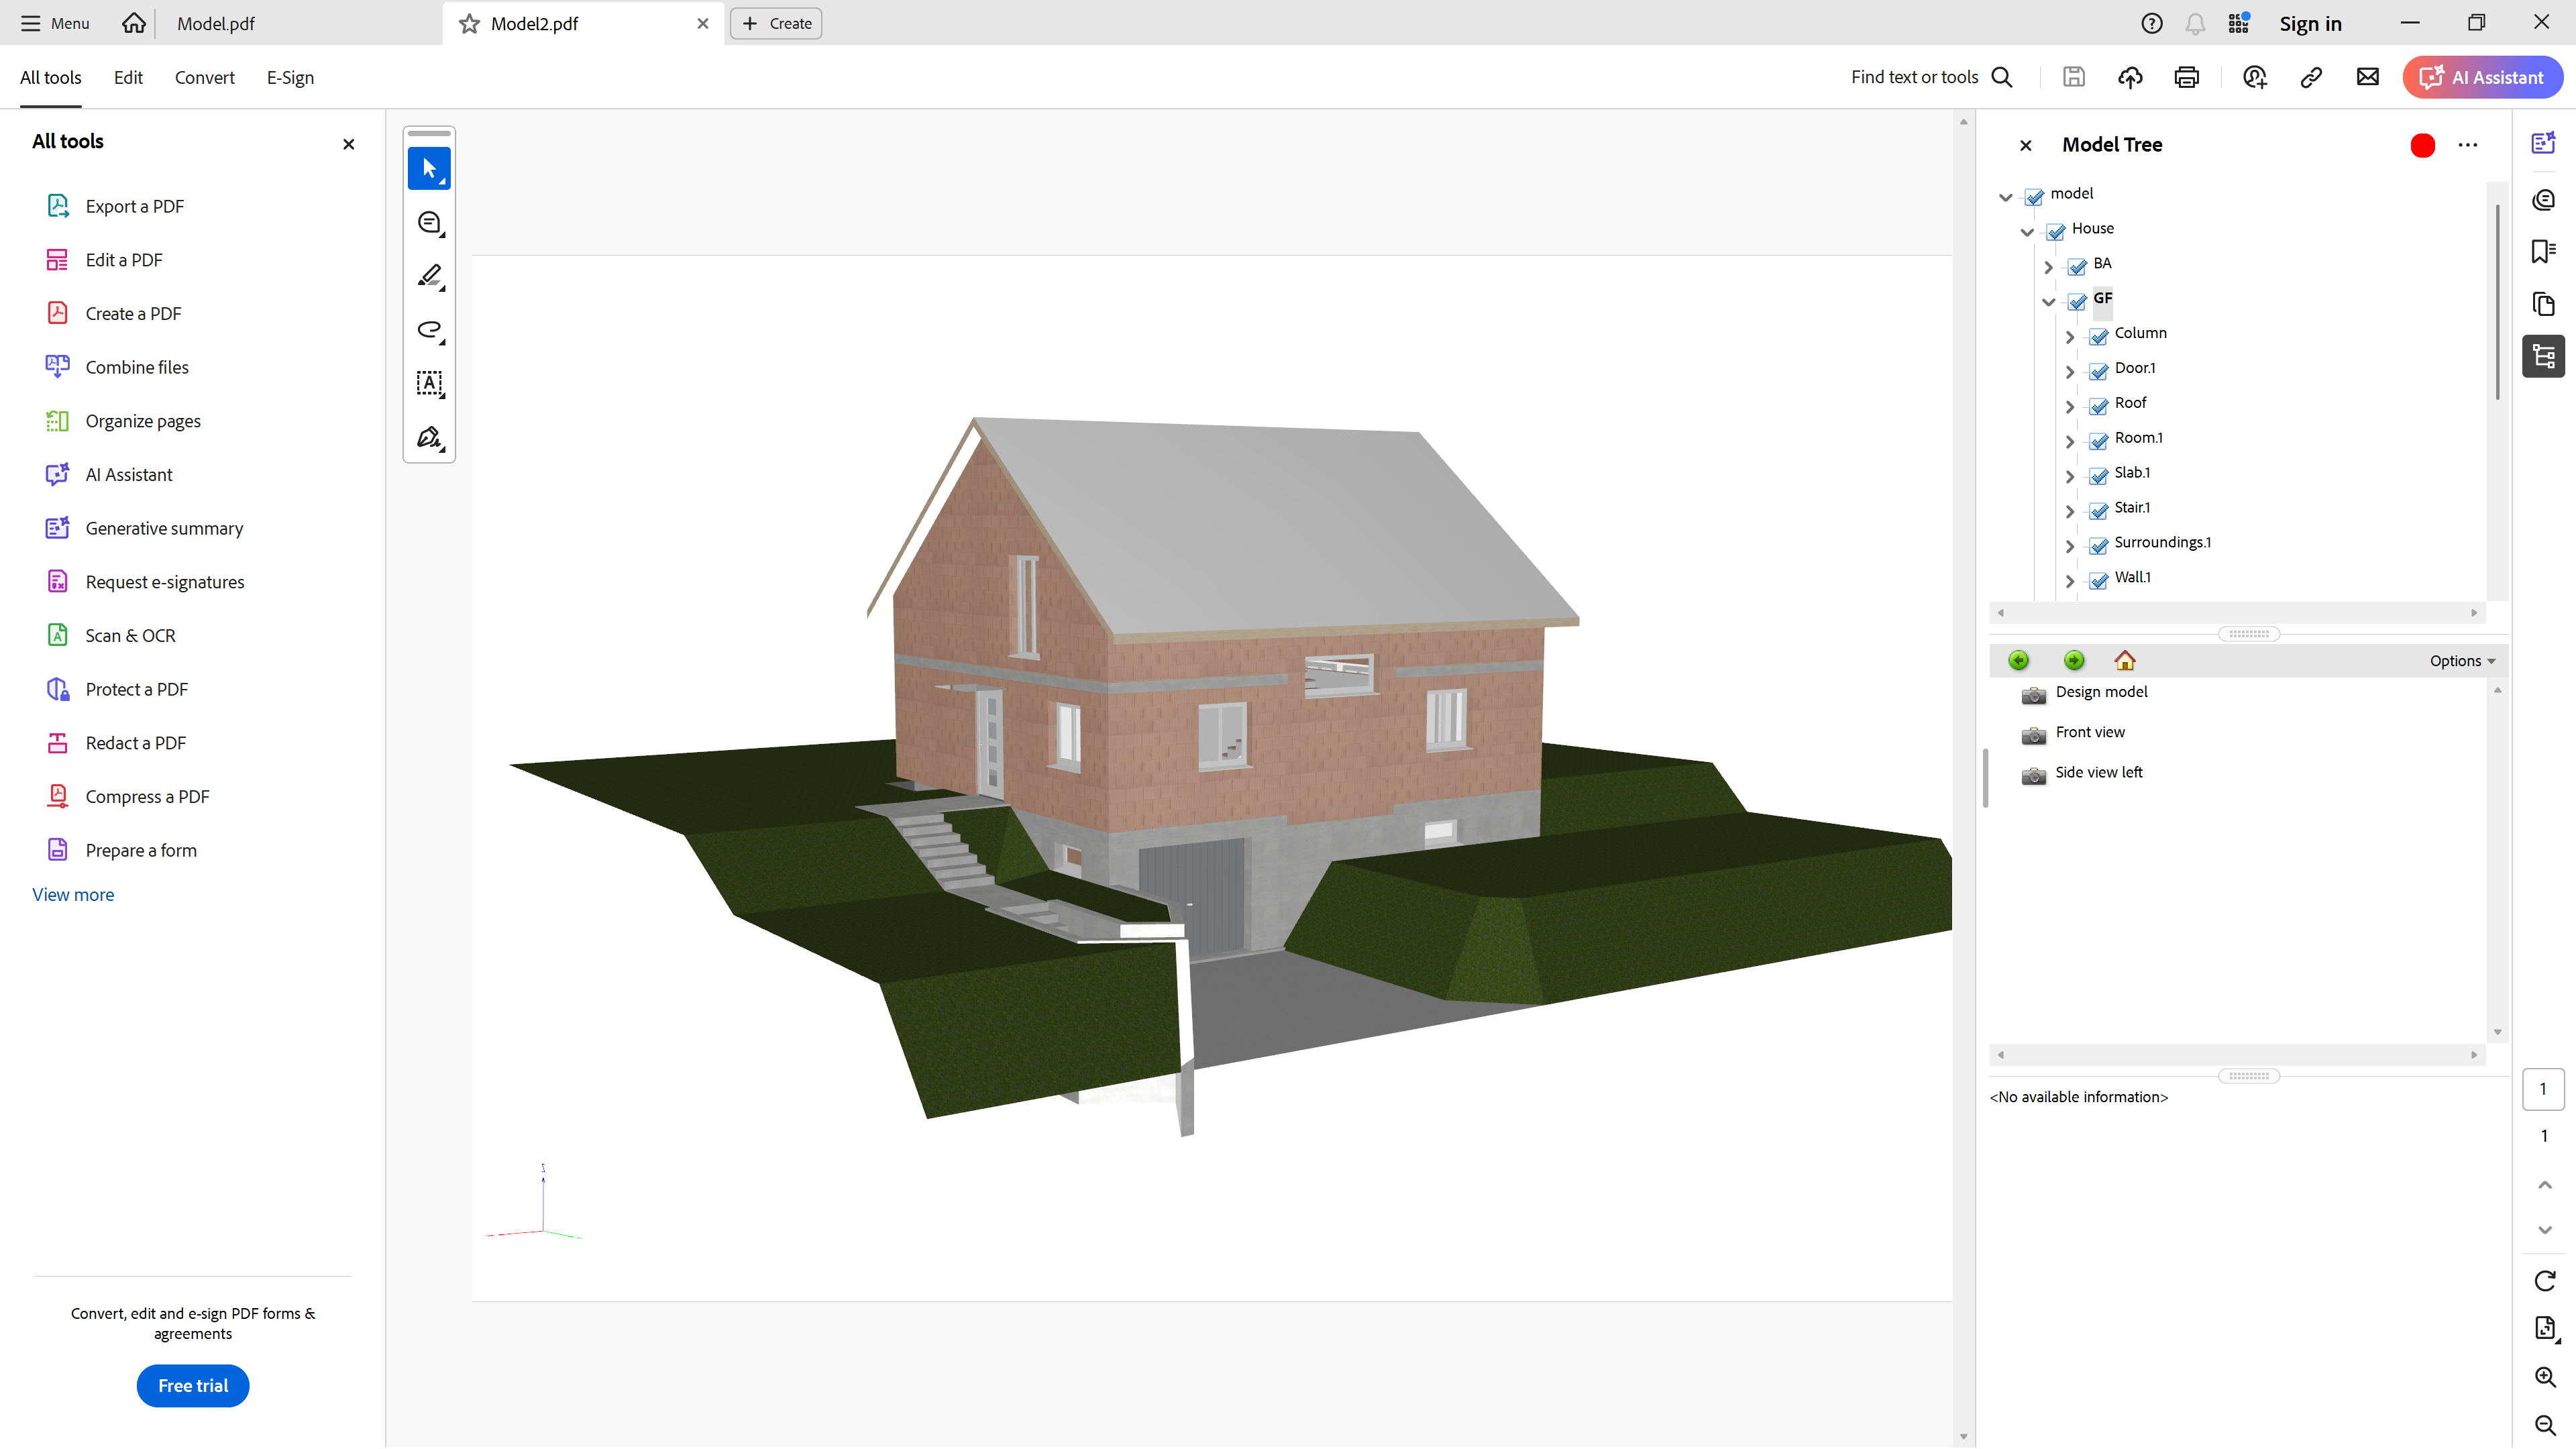This screenshot has height=1449, width=2576.
Task: Switch to the Model.pdf document tab
Action: (x=215, y=23)
